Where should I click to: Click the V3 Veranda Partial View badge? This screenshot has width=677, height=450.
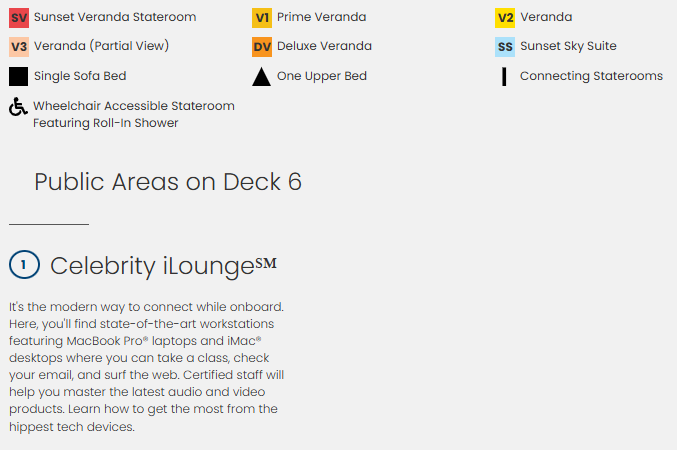[18, 47]
